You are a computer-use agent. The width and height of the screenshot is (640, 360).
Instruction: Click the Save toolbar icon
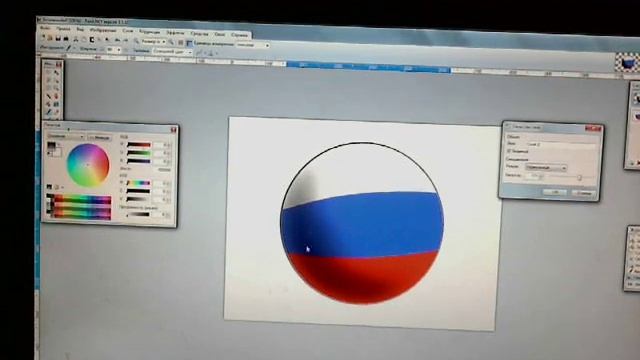point(58,38)
